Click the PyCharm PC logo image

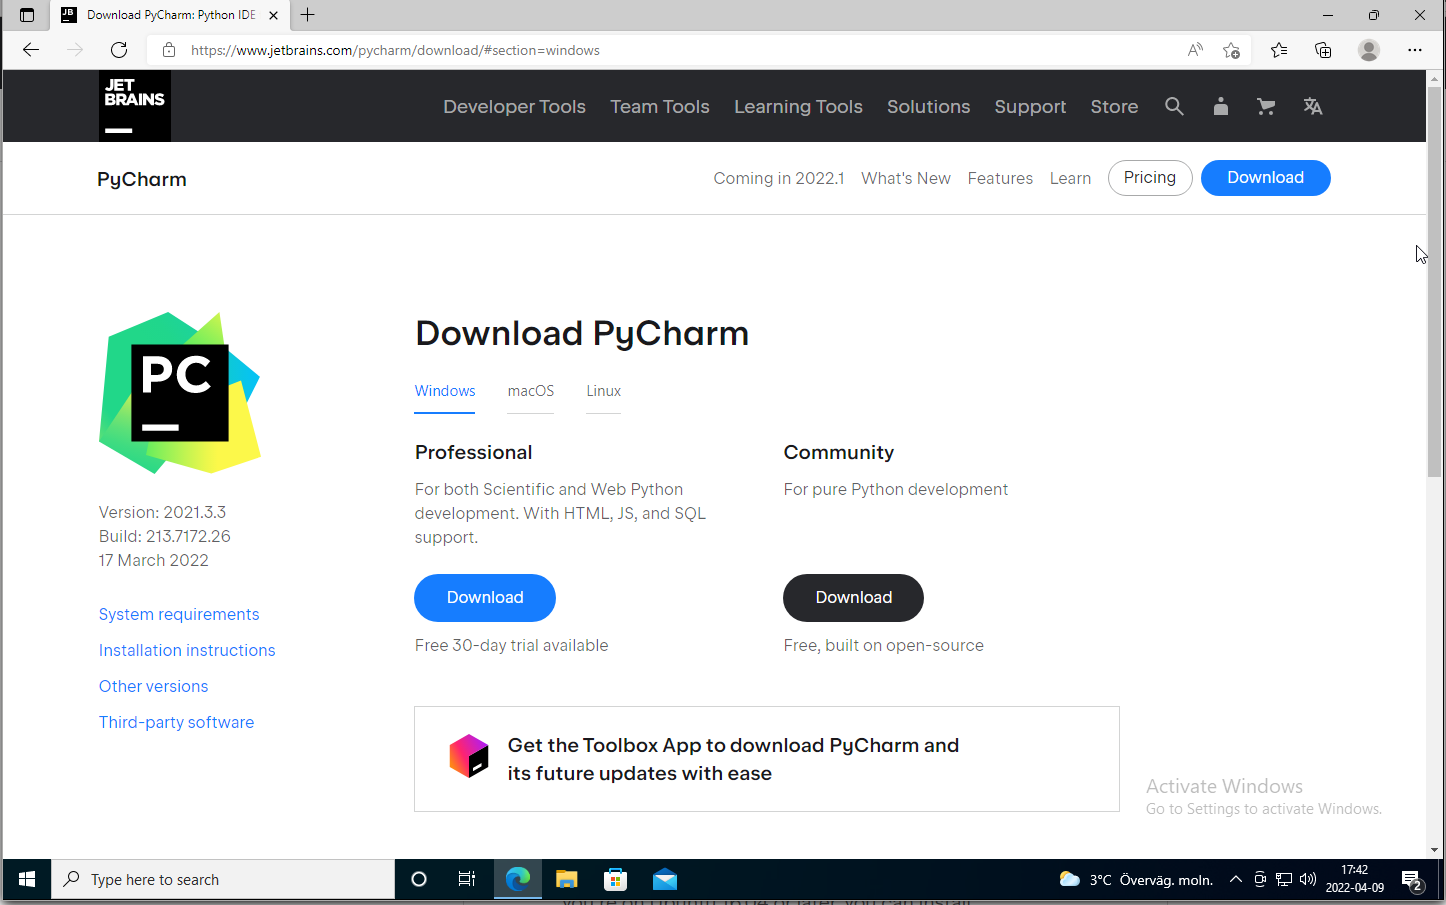tap(180, 393)
